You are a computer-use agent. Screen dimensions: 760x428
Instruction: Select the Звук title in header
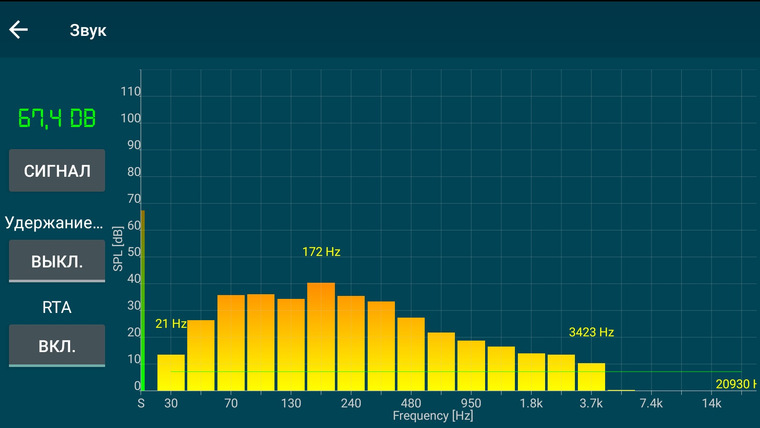click(x=88, y=30)
